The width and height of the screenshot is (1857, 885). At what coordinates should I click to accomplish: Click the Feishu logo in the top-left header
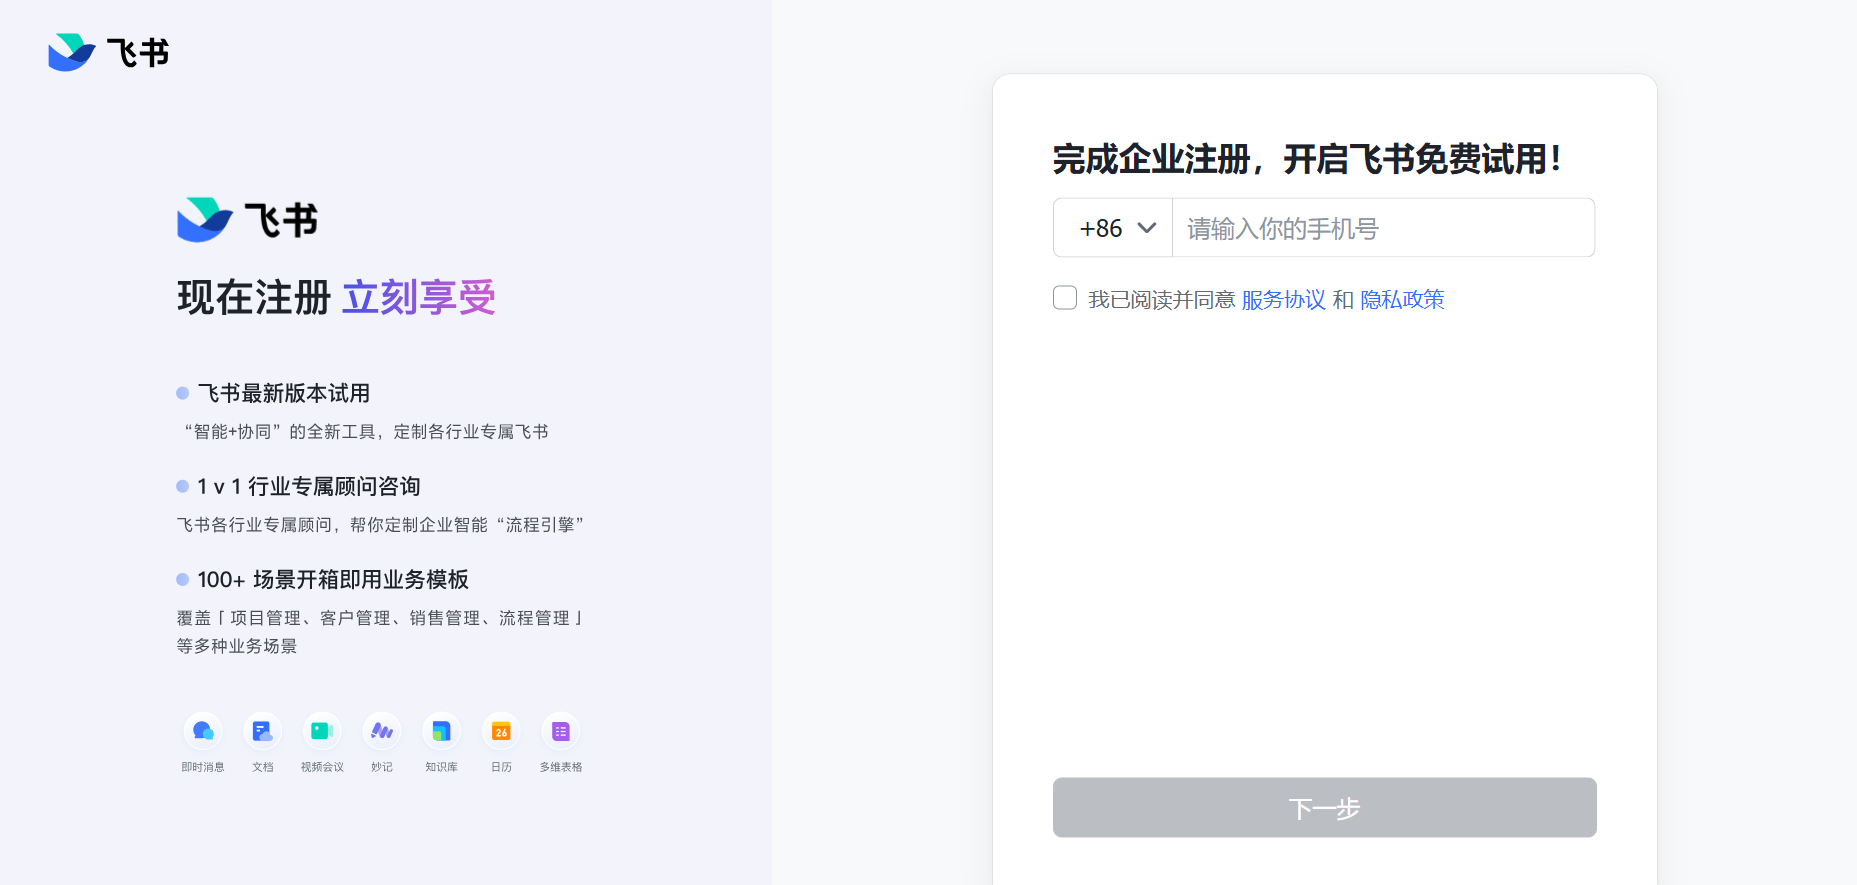(109, 52)
